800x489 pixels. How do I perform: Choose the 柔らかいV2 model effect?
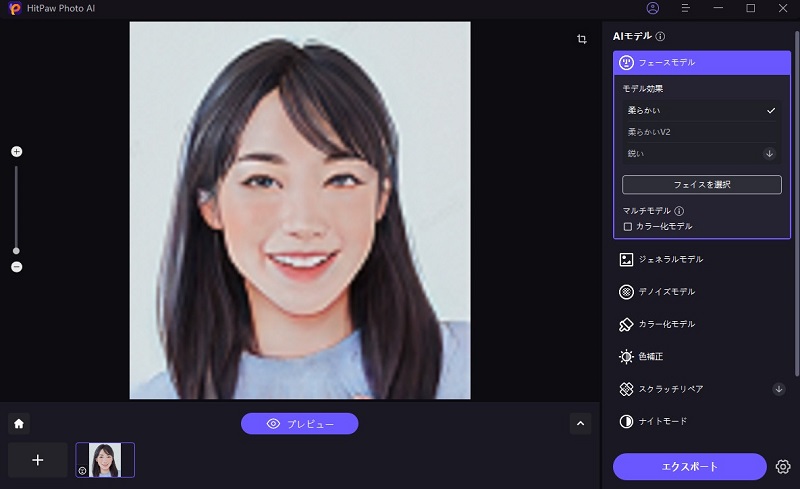pyautogui.click(x=700, y=132)
